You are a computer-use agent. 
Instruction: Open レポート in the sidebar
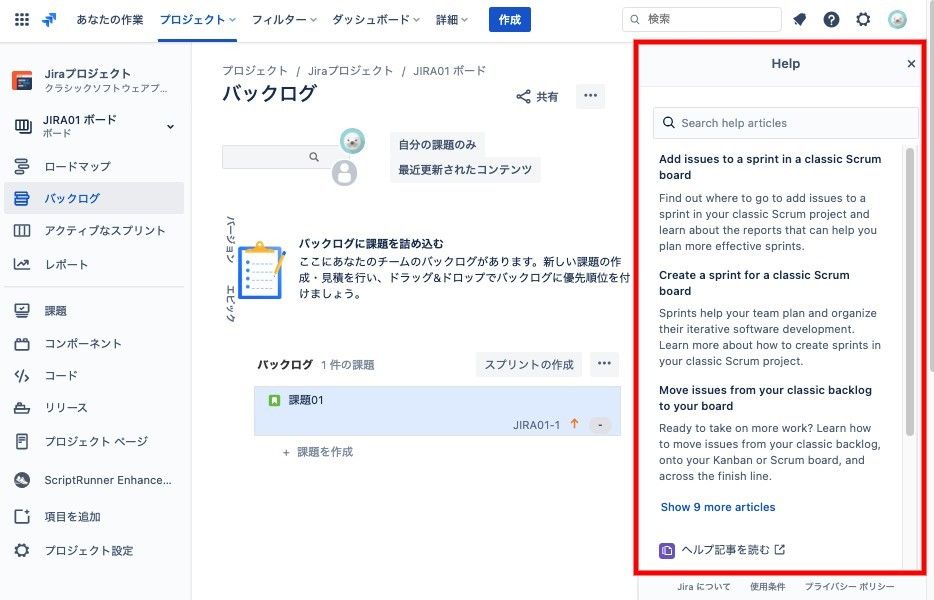click(x=94, y=264)
